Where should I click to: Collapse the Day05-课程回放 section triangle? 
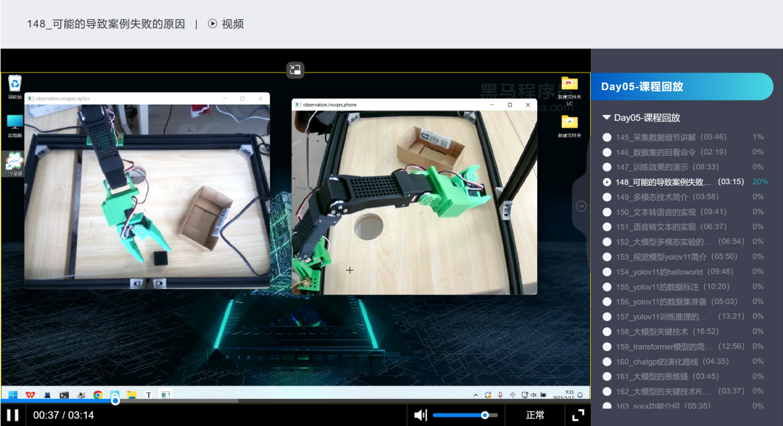[x=607, y=118]
